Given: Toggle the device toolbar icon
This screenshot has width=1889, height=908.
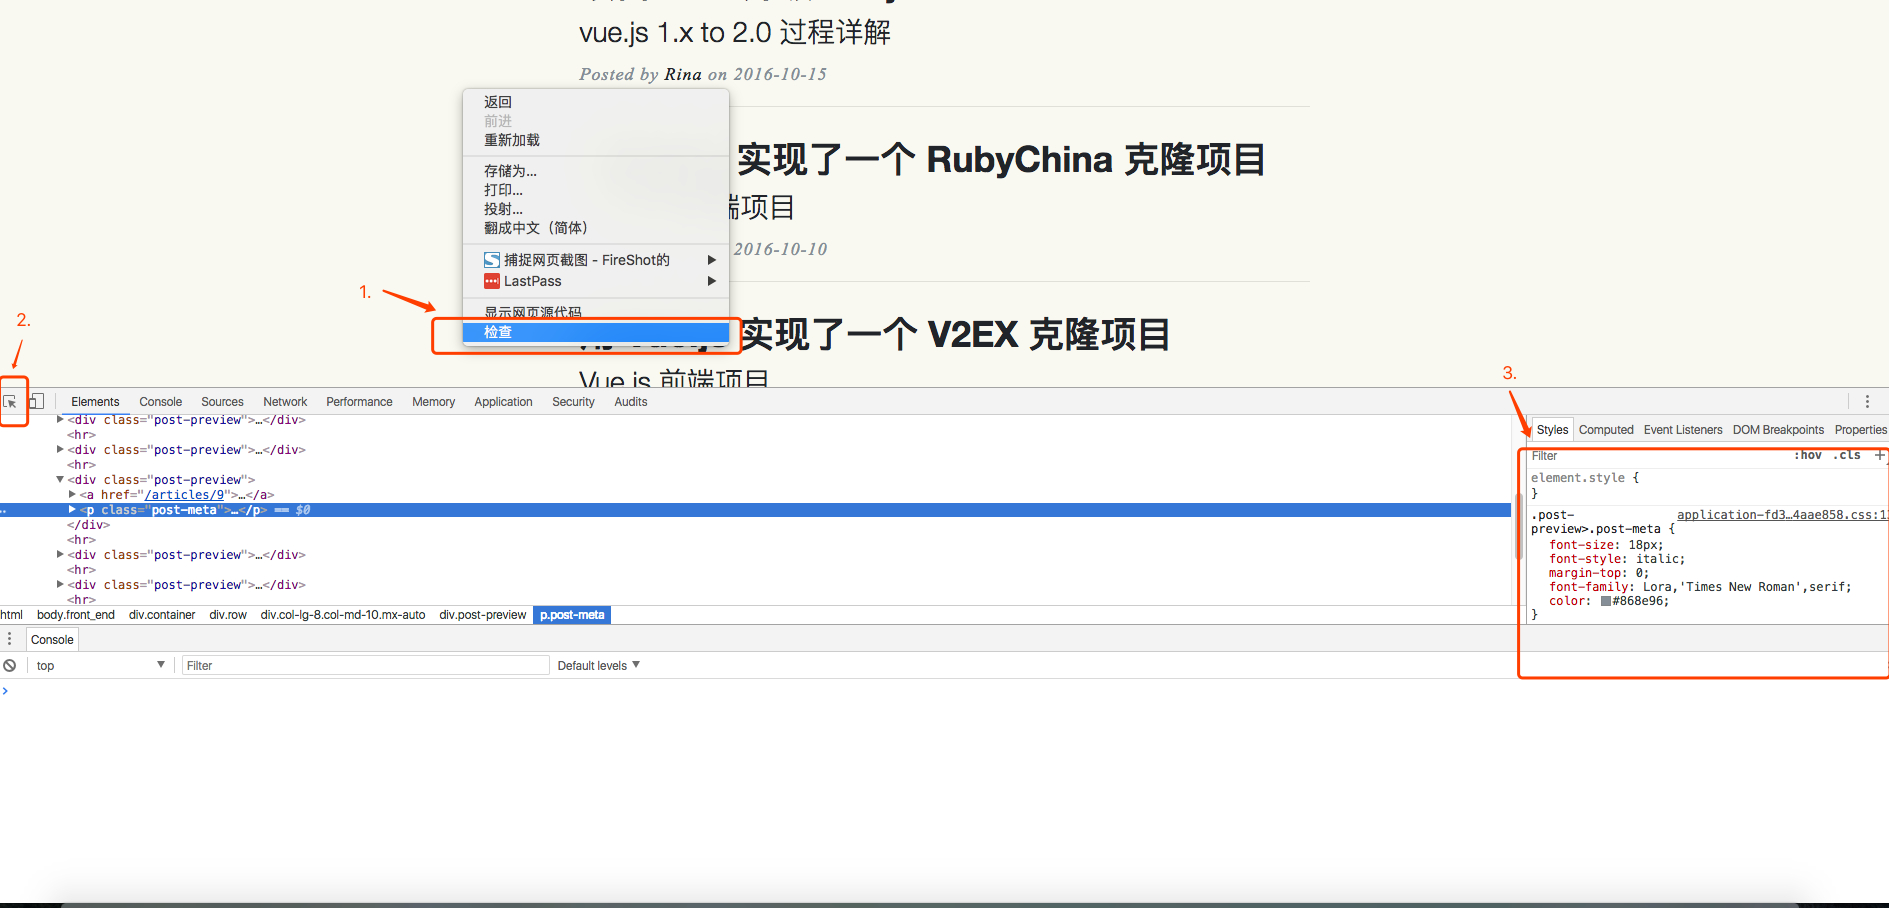Looking at the screenshot, I should tap(36, 401).
